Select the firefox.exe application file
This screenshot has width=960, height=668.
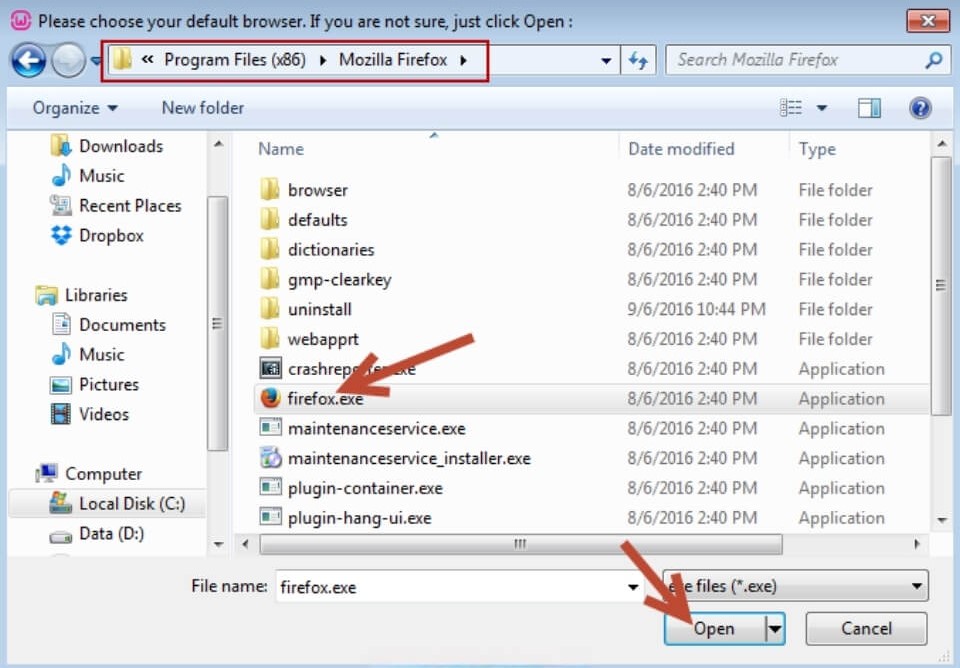pyautogui.click(x=325, y=399)
